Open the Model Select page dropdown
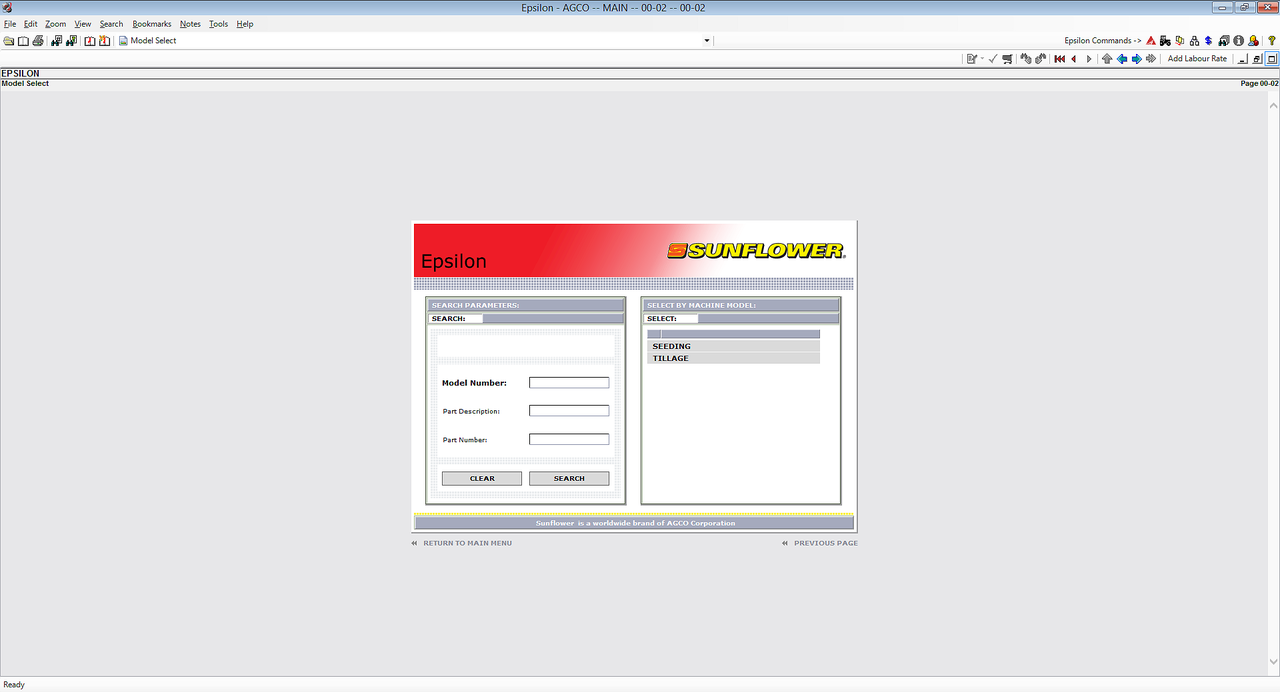 (x=707, y=41)
